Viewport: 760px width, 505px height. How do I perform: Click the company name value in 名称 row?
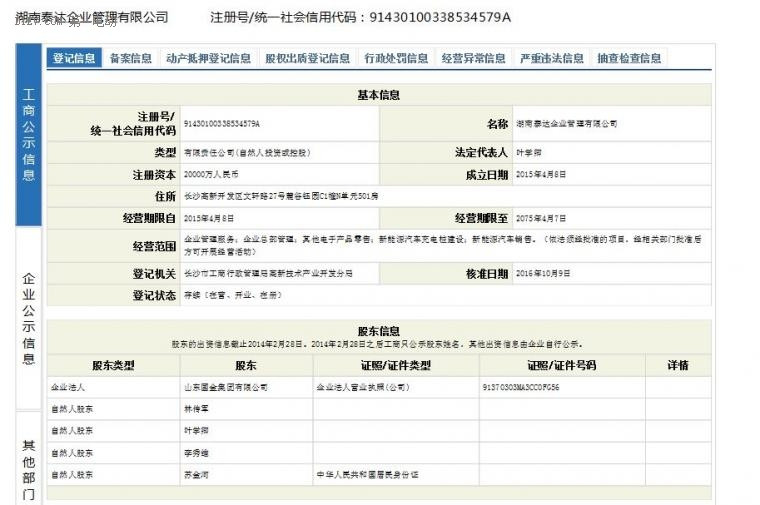pos(567,124)
